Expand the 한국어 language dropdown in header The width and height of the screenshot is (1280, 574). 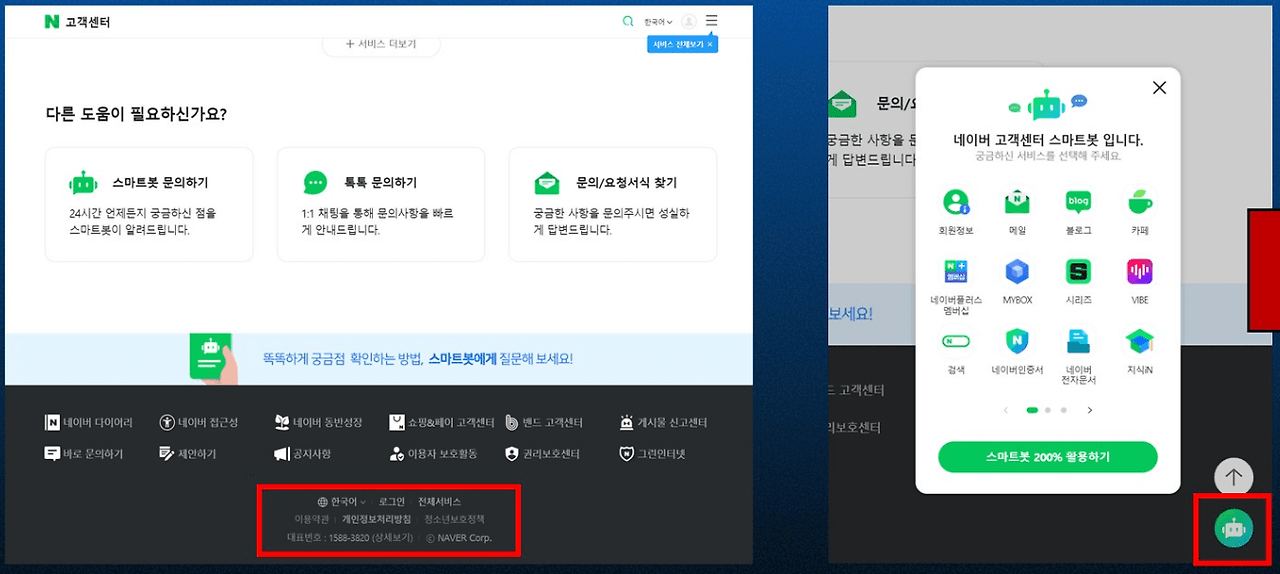tap(657, 21)
